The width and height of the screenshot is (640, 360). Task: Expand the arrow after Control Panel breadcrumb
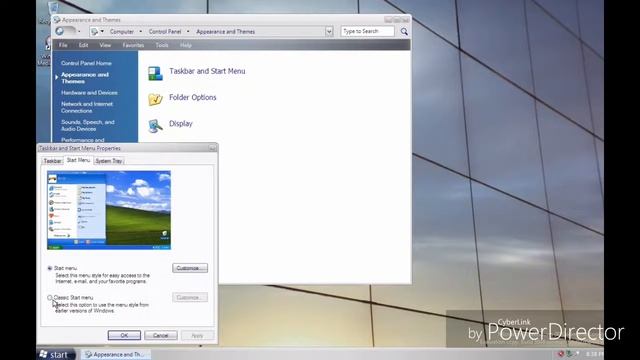pyautogui.click(x=188, y=31)
